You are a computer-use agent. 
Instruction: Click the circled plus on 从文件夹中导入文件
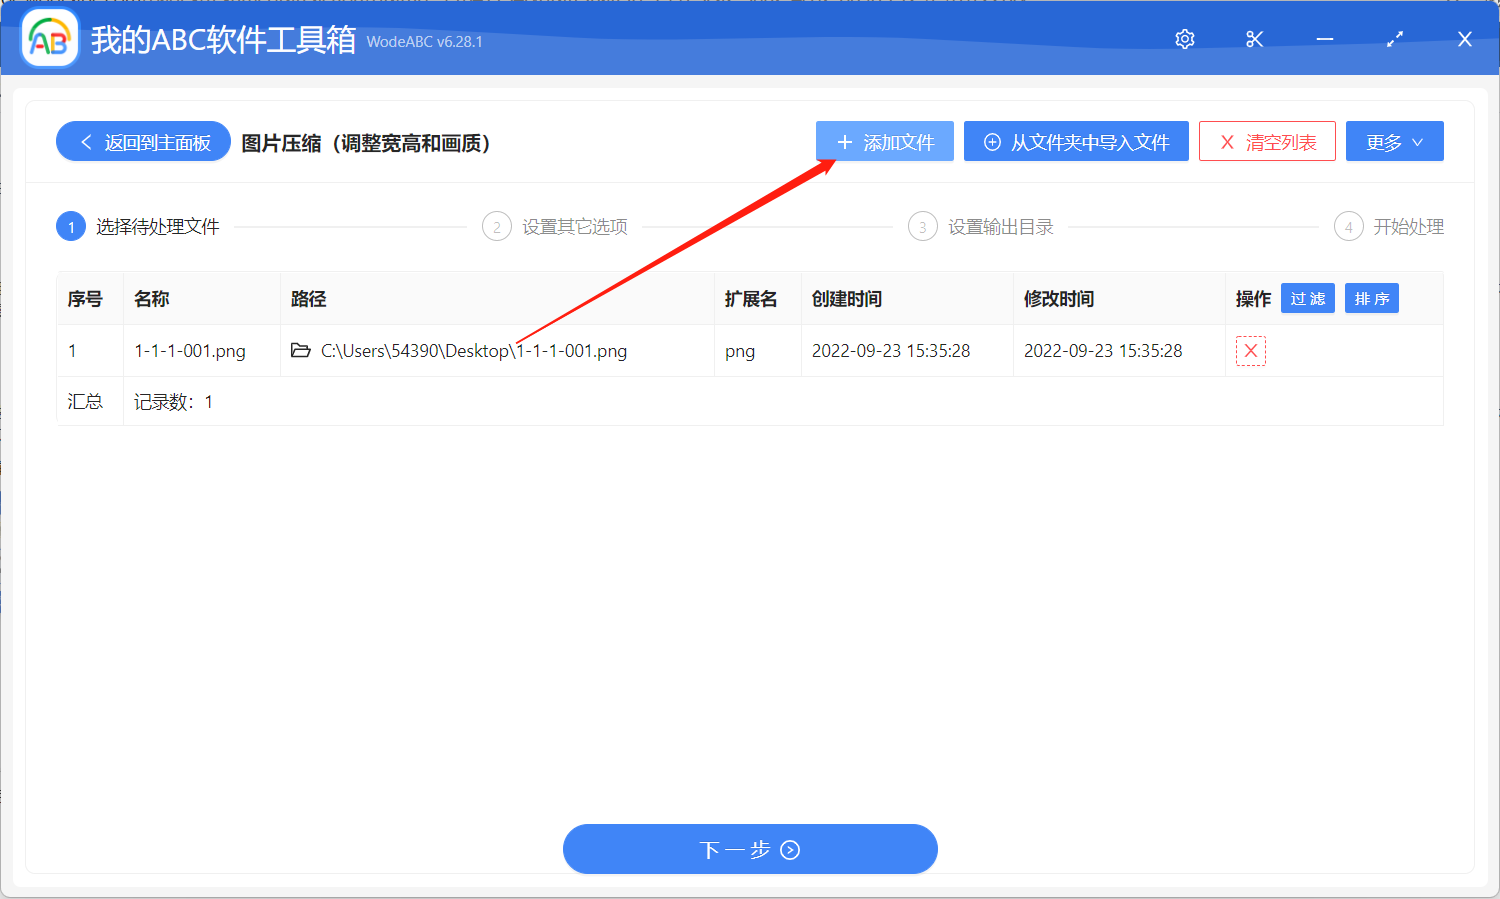[991, 141]
